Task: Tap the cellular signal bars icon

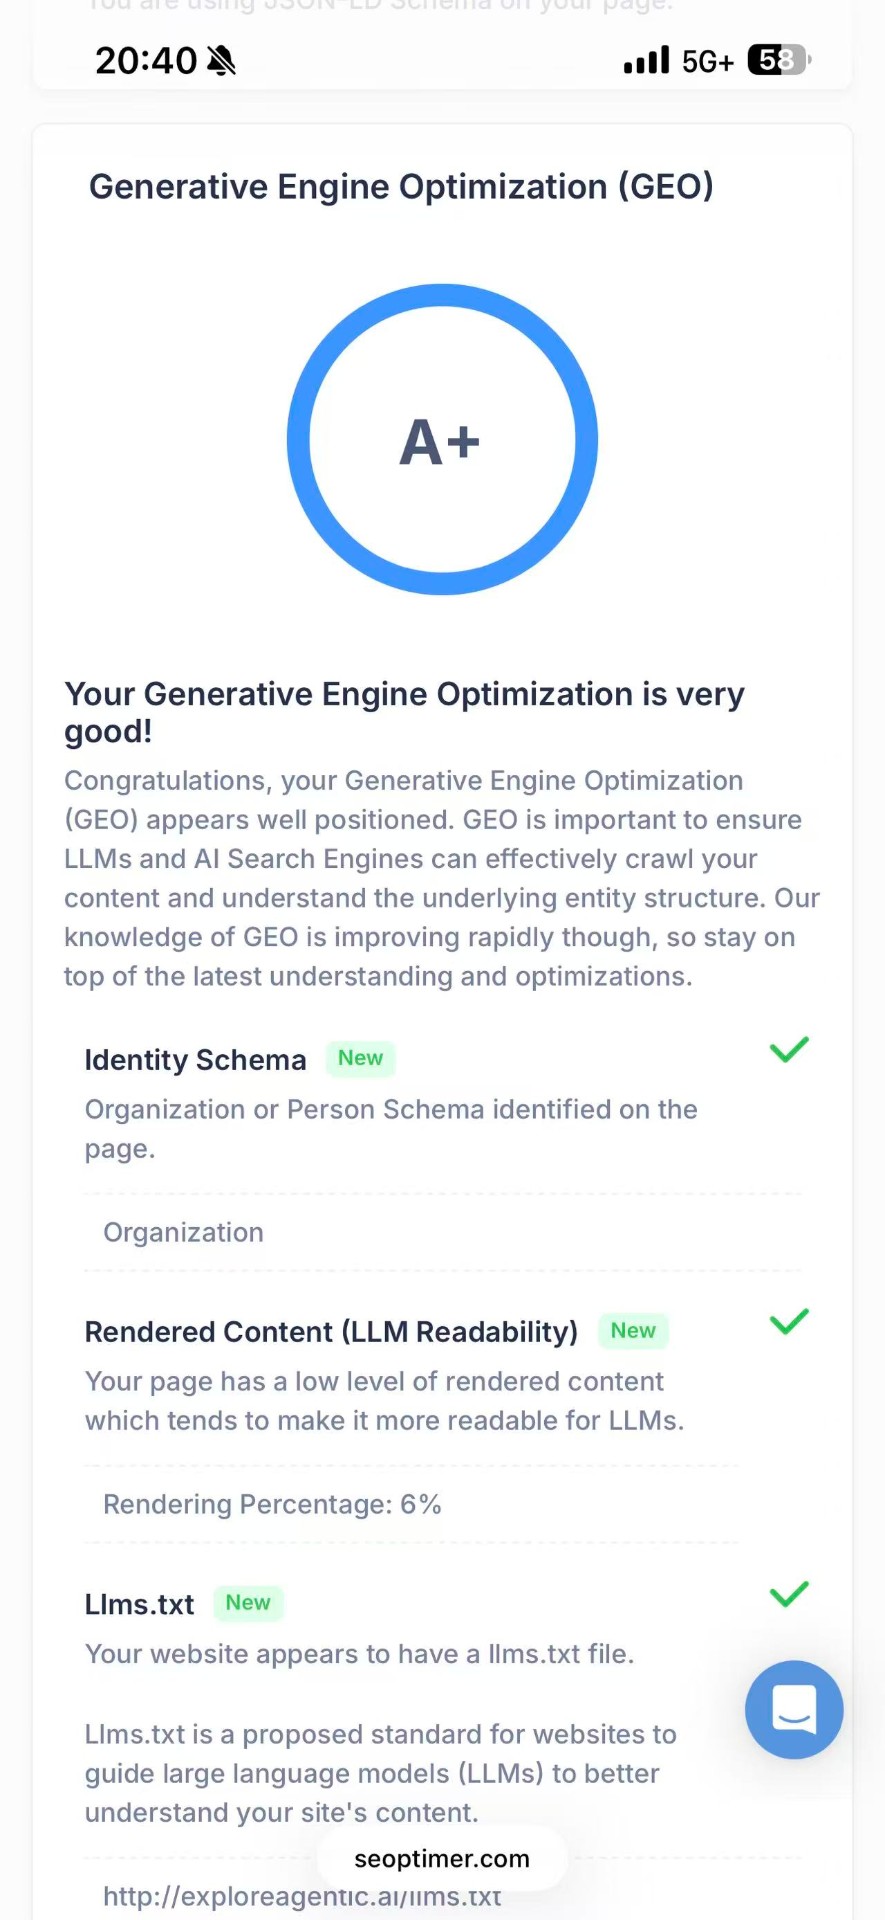Action: [x=646, y=61]
